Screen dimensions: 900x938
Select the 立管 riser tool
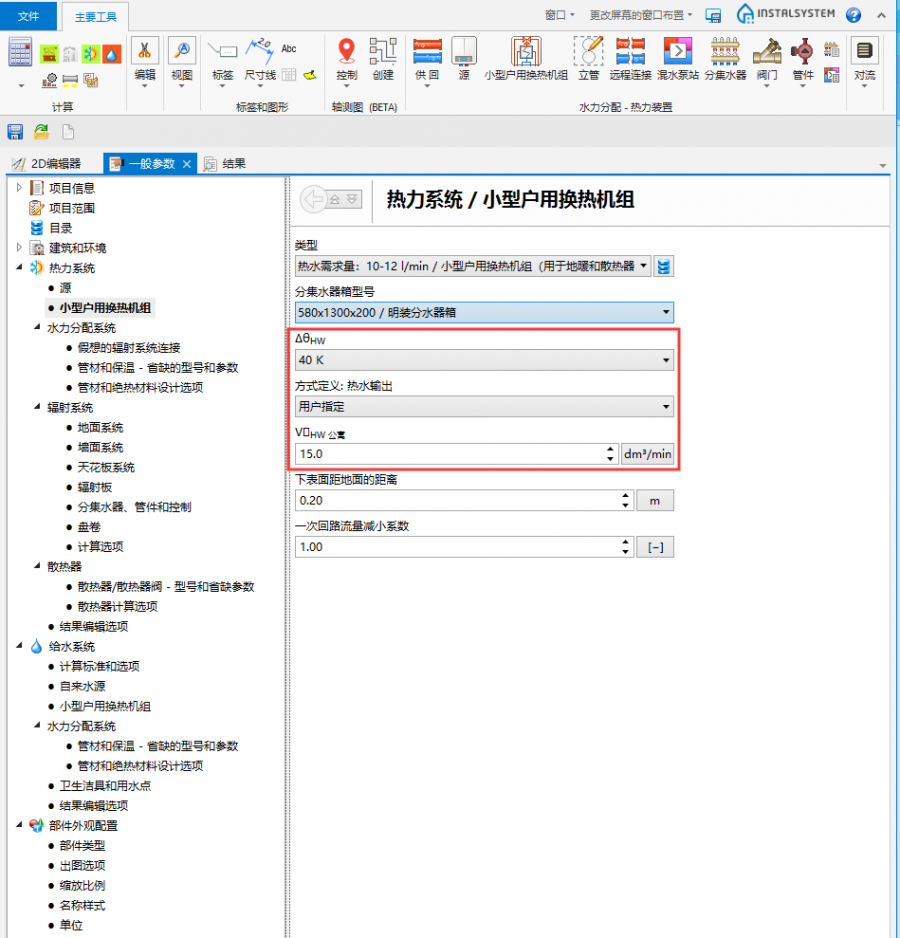coord(588,56)
